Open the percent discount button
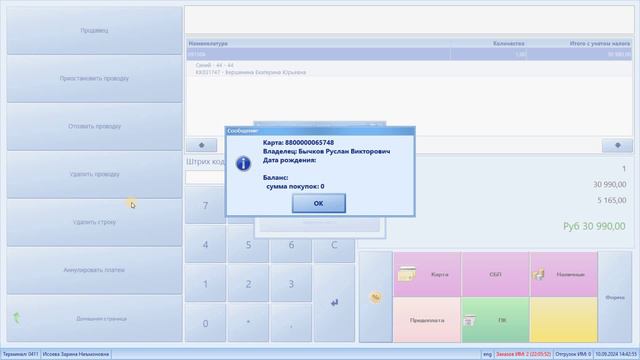The height and width of the screenshot is (360, 640). (x=376, y=297)
